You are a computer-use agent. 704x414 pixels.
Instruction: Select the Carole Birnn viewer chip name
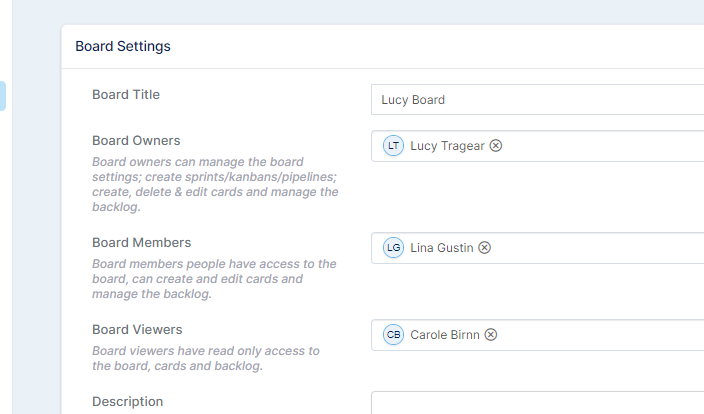[445, 335]
